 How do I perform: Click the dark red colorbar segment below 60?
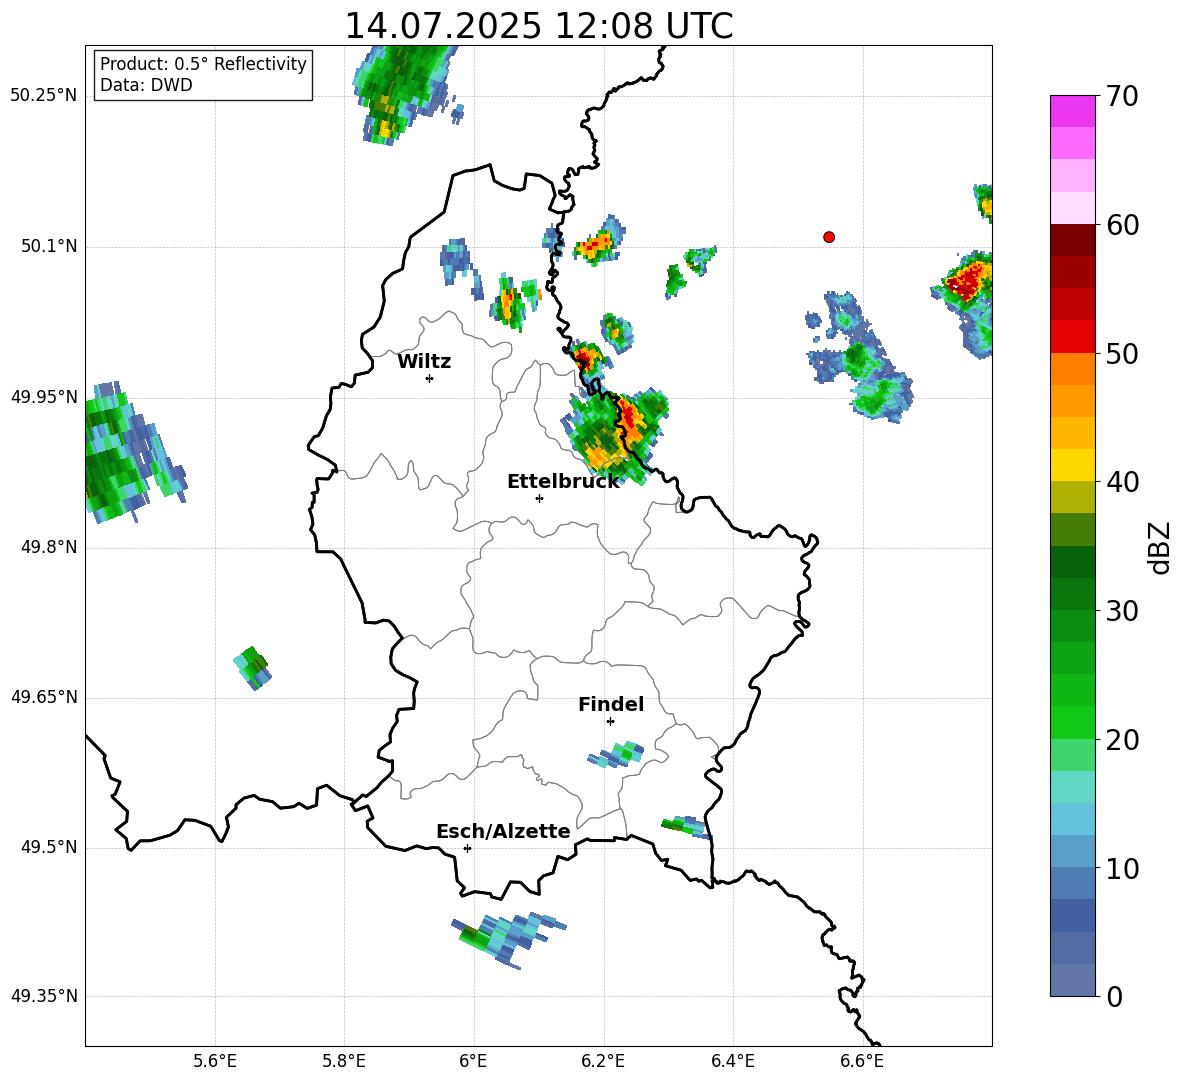pyautogui.click(x=1072, y=240)
